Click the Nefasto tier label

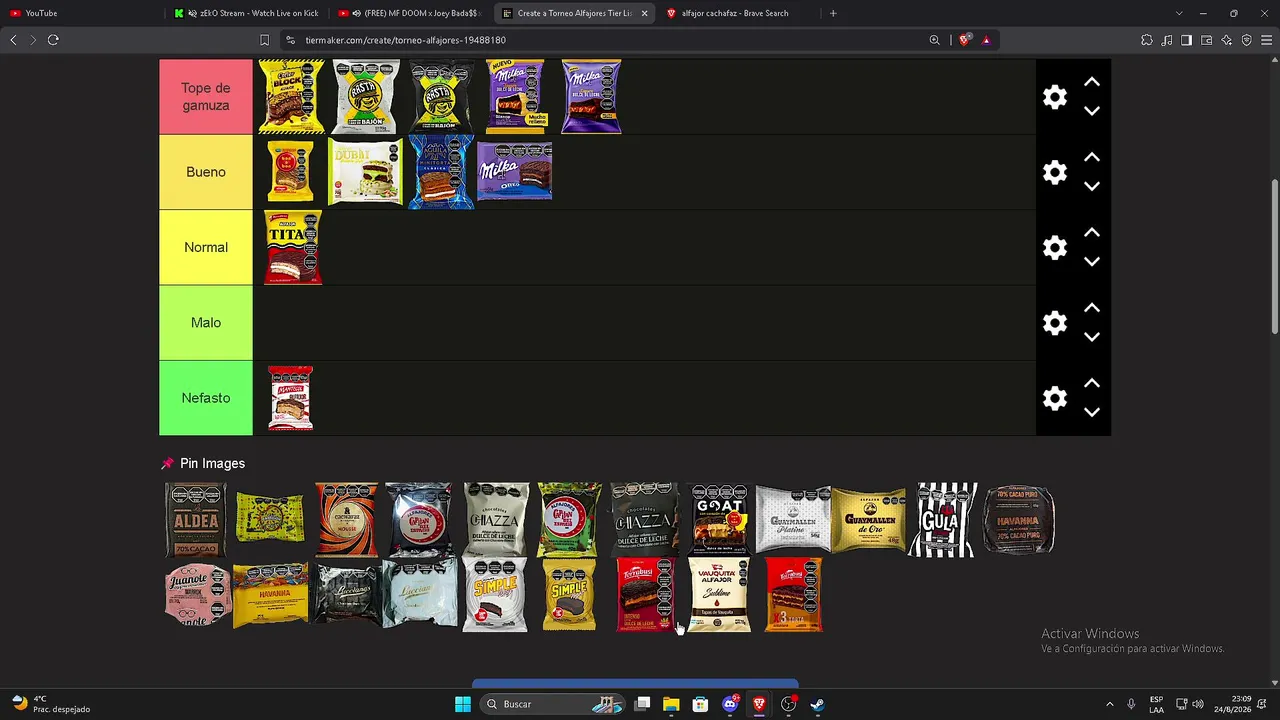pos(206,398)
